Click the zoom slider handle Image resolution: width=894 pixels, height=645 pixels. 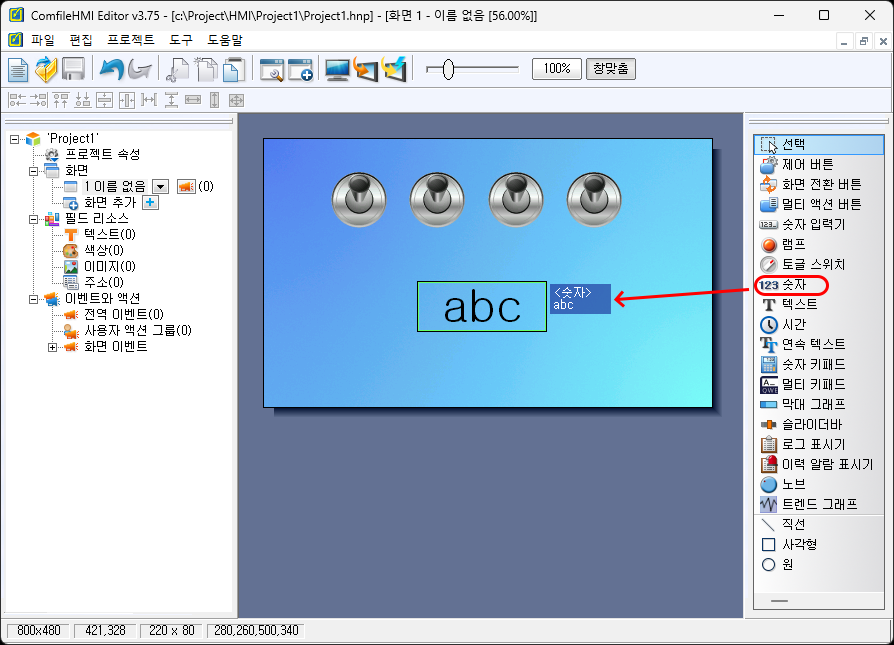(x=448, y=69)
